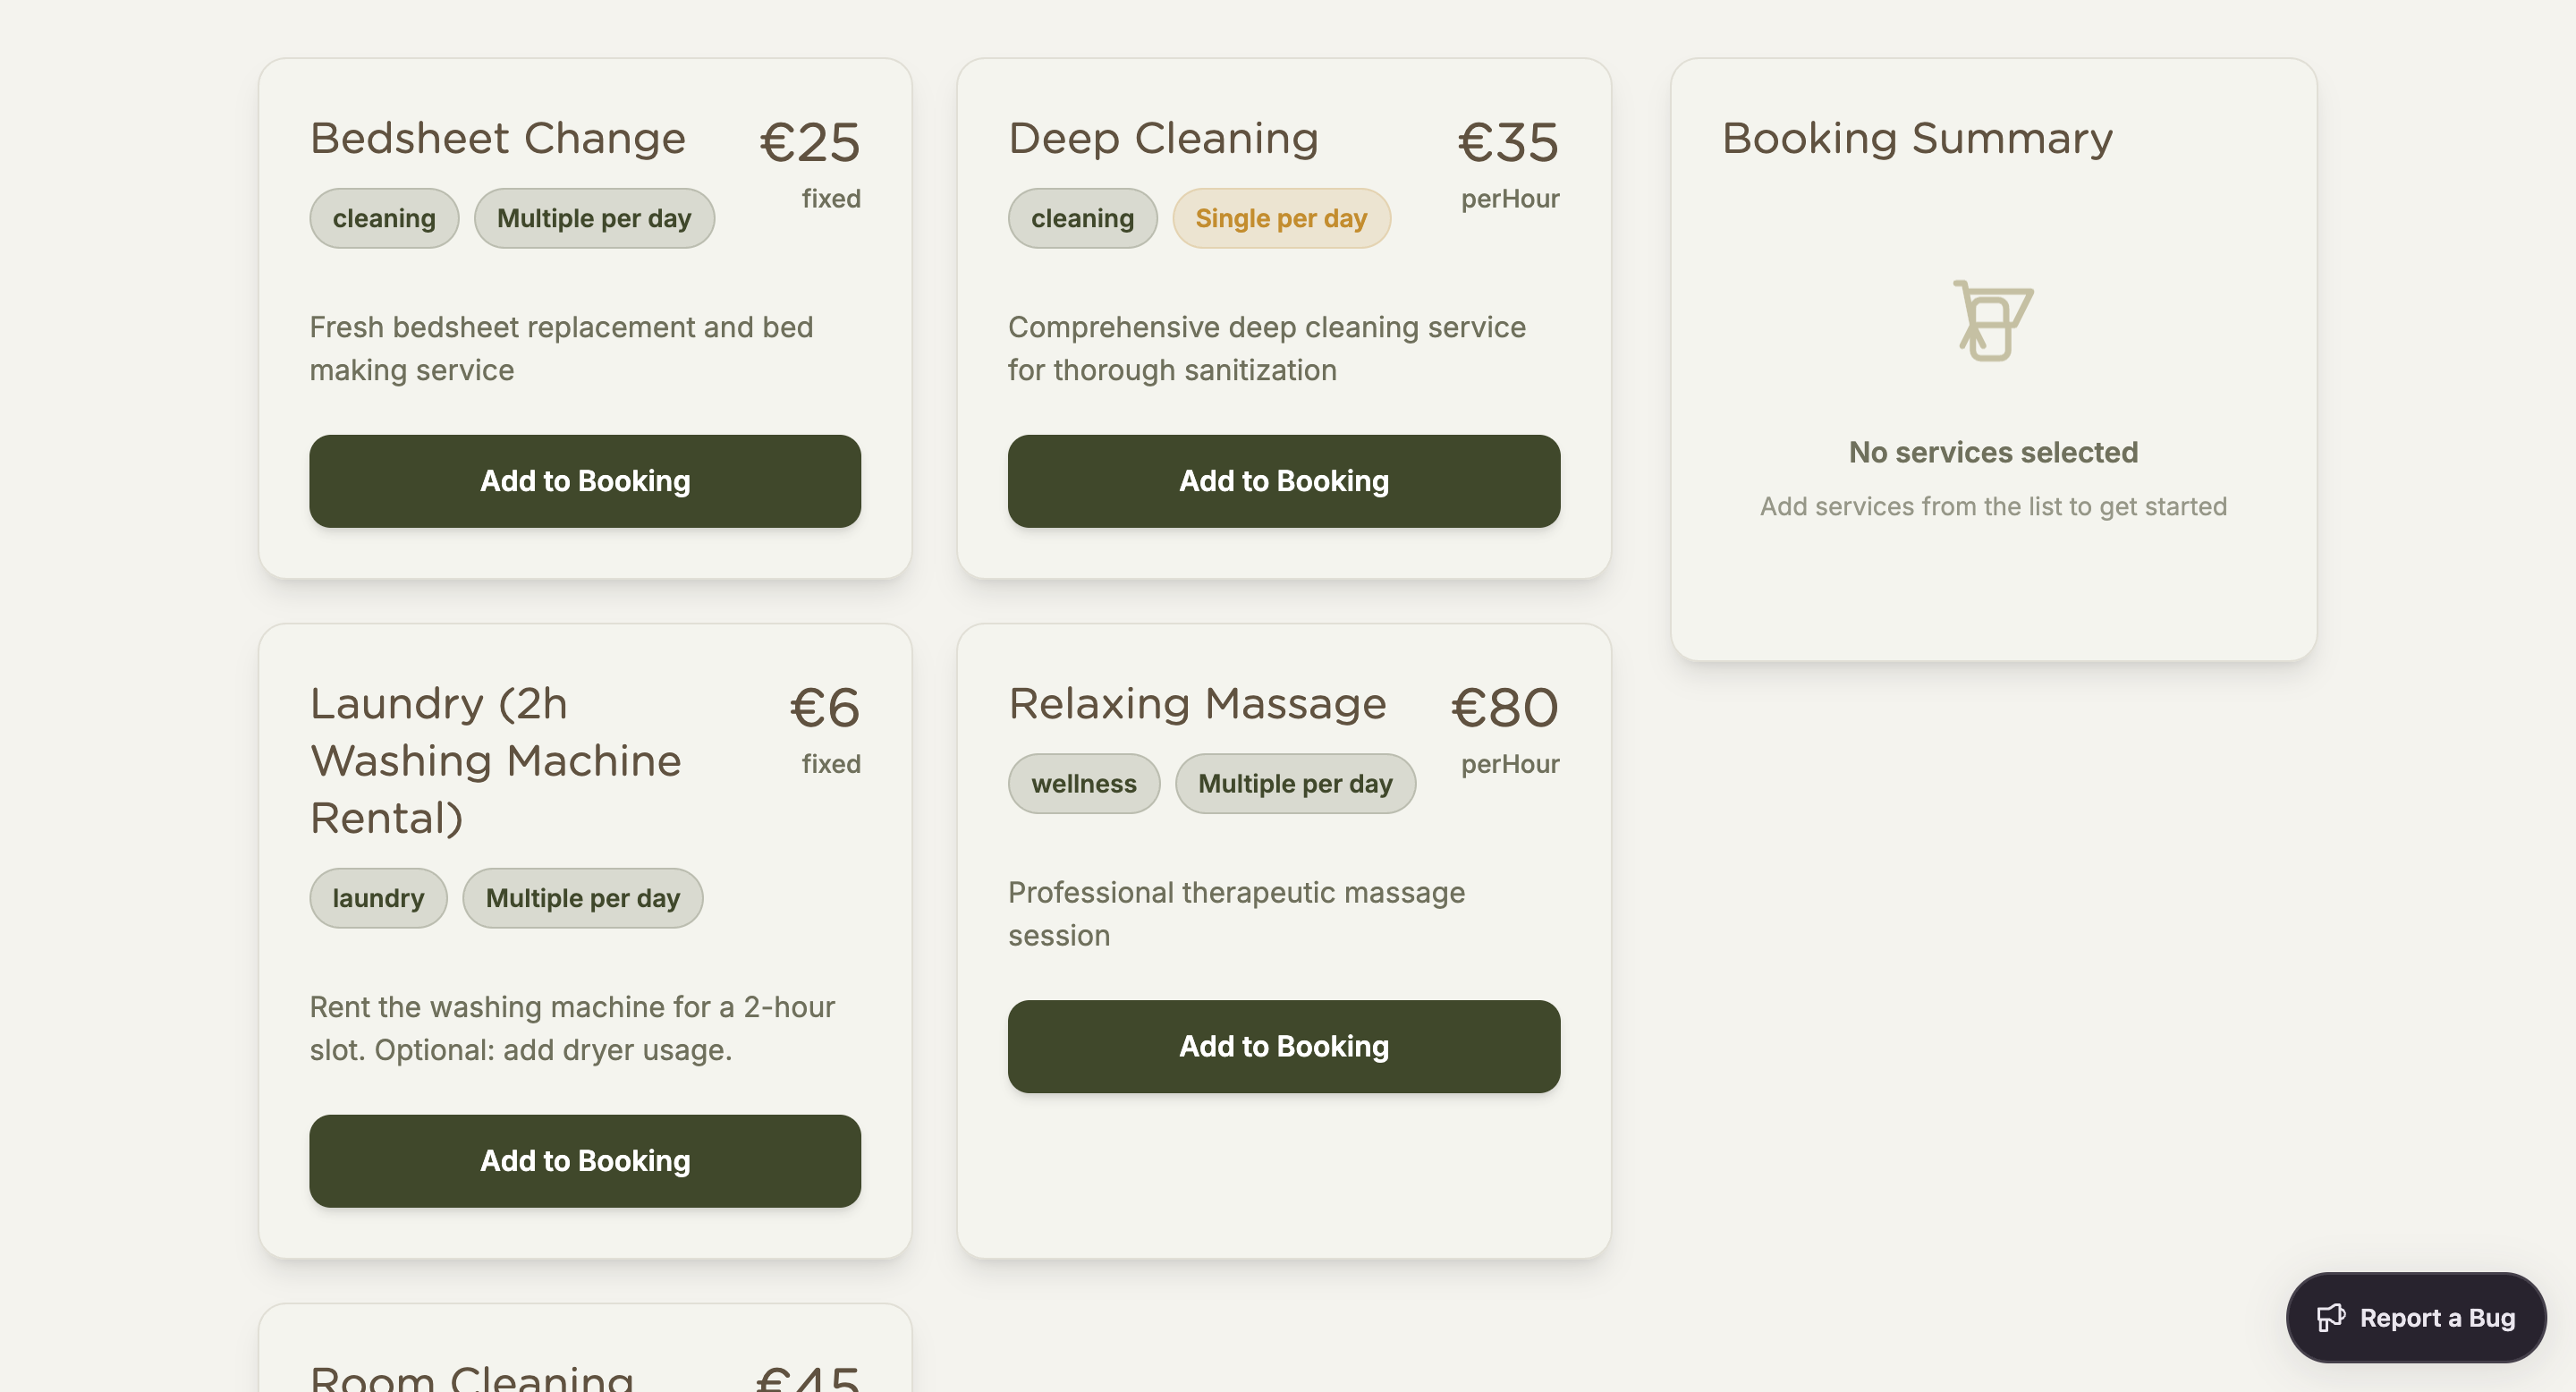Click the Deep Cleaning title
Image resolution: width=2576 pixels, height=1392 pixels.
click(x=1163, y=138)
